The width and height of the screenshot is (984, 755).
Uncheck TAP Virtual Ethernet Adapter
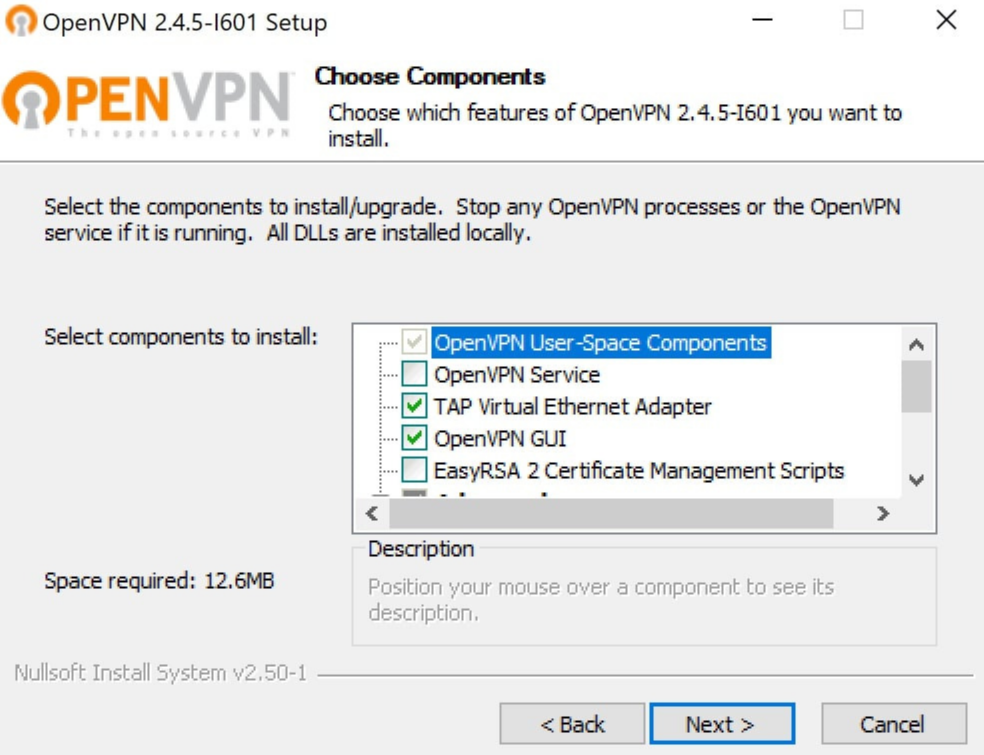pos(414,406)
